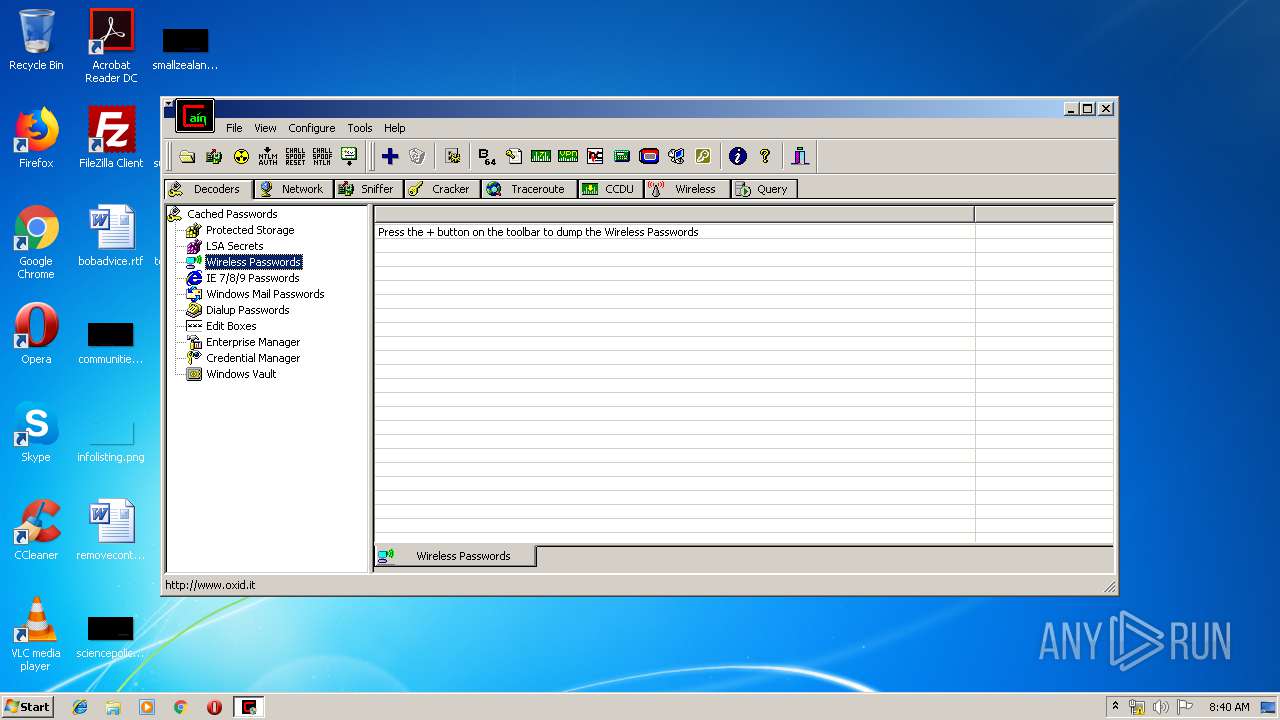Open the View menu
Screen dimensions: 1280x720
(265, 128)
